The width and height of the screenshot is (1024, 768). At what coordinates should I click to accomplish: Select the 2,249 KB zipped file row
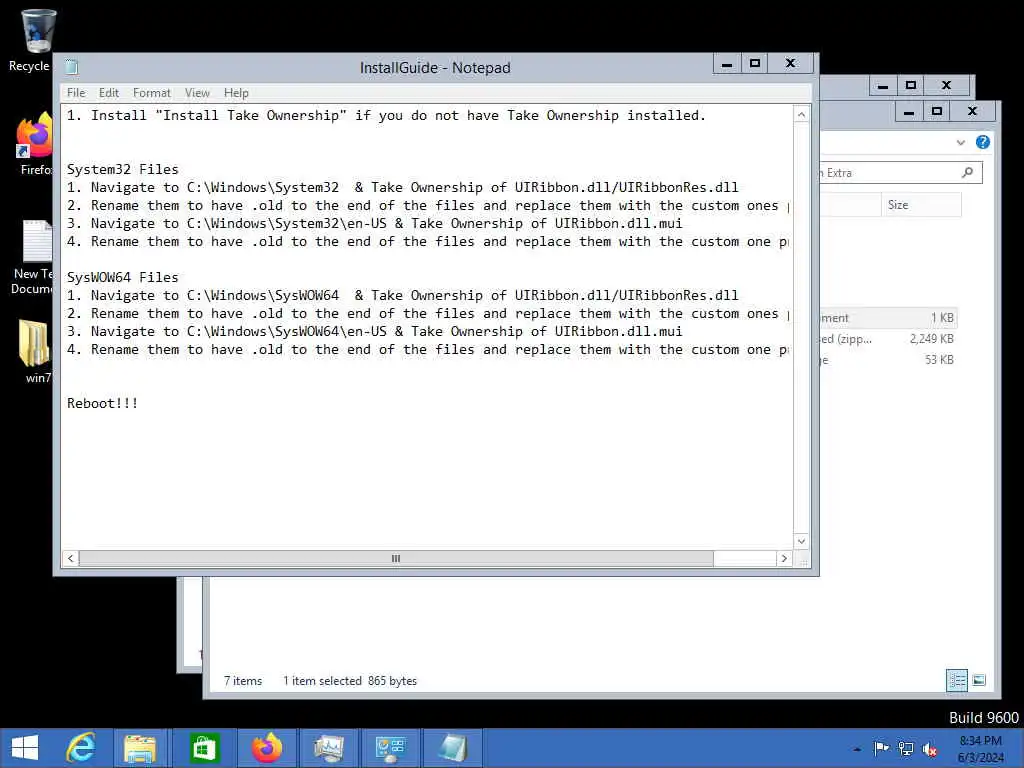(x=888, y=339)
